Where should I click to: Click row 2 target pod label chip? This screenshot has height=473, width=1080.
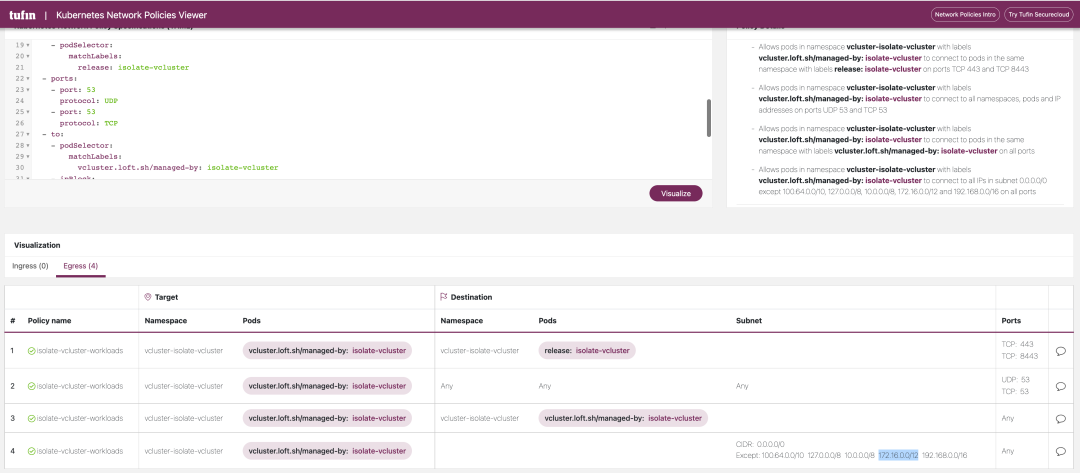pyautogui.click(x=327, y=386)
